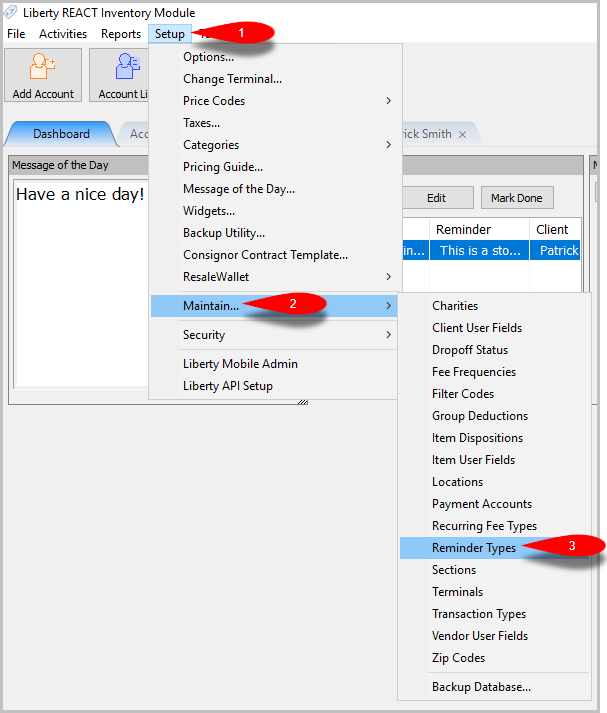Choose Item User Fields
607x713 pixels.
tap(473, 460)
